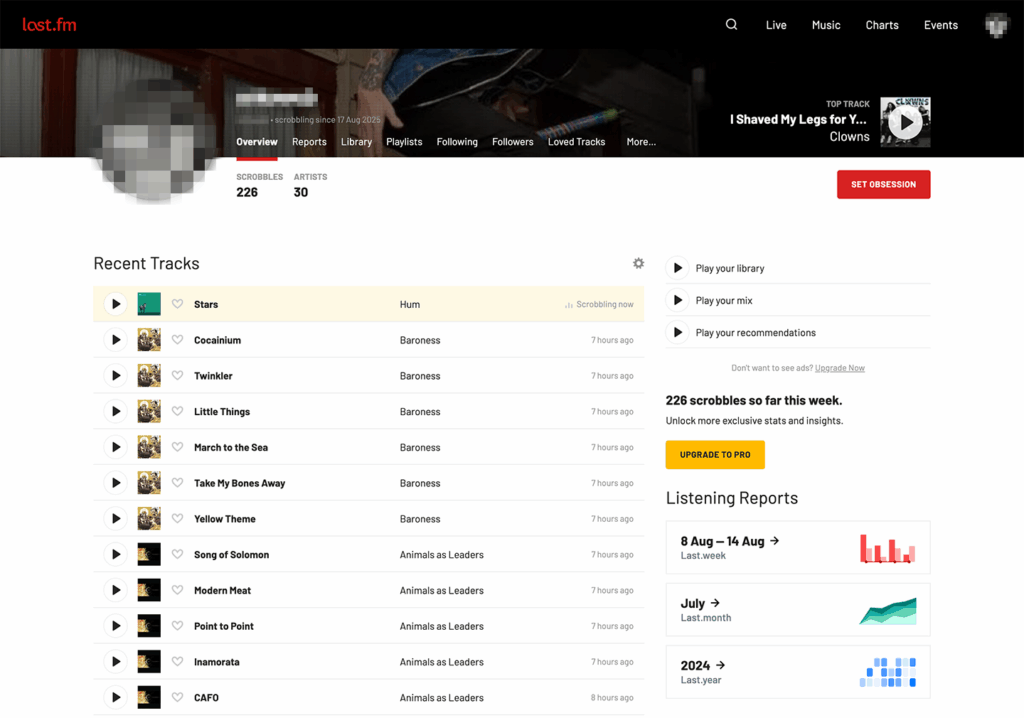Start Play your recommendations
The height and width of the screenshot is (718, 1024).
pos(679,332)
